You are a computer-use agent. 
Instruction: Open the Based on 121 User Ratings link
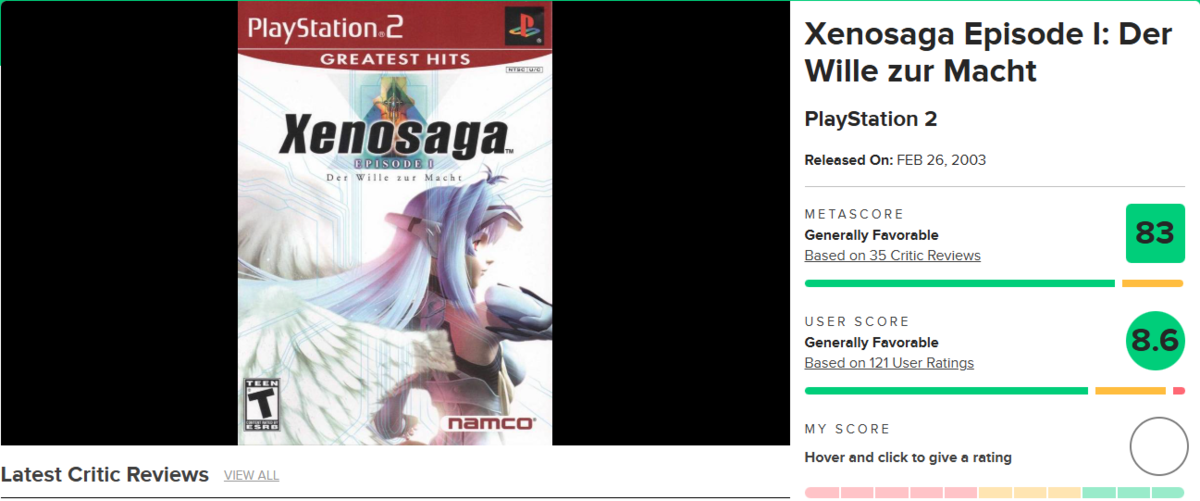tap(889, 363)
